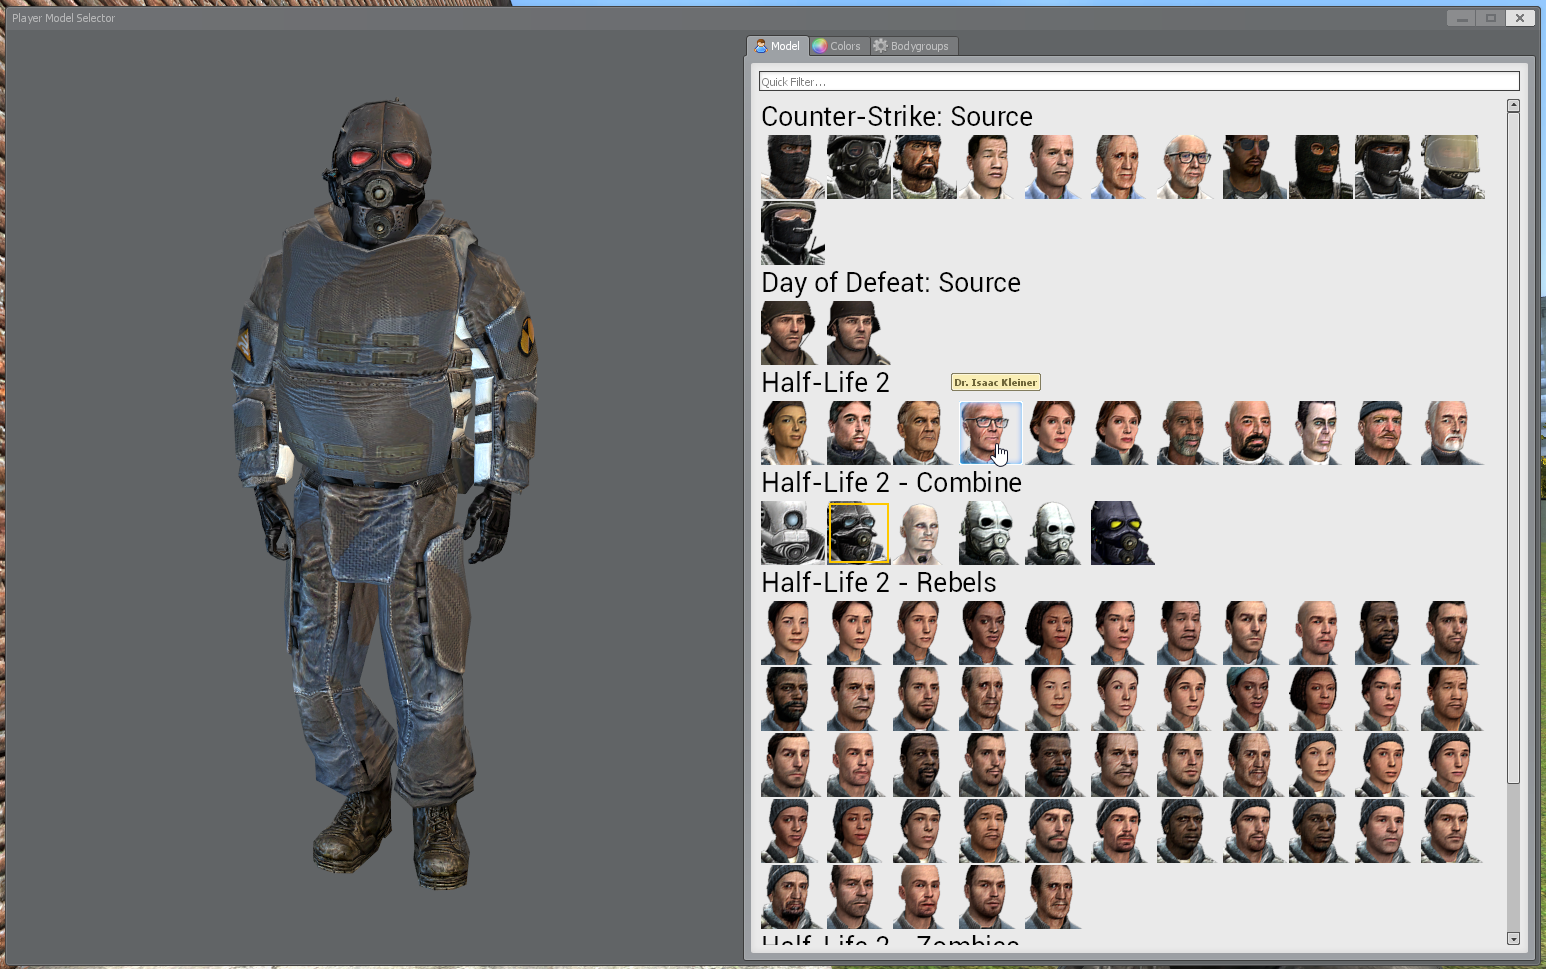
Task: Select the Dr. Isaac Kleiner model
Action: pos(991,433)
